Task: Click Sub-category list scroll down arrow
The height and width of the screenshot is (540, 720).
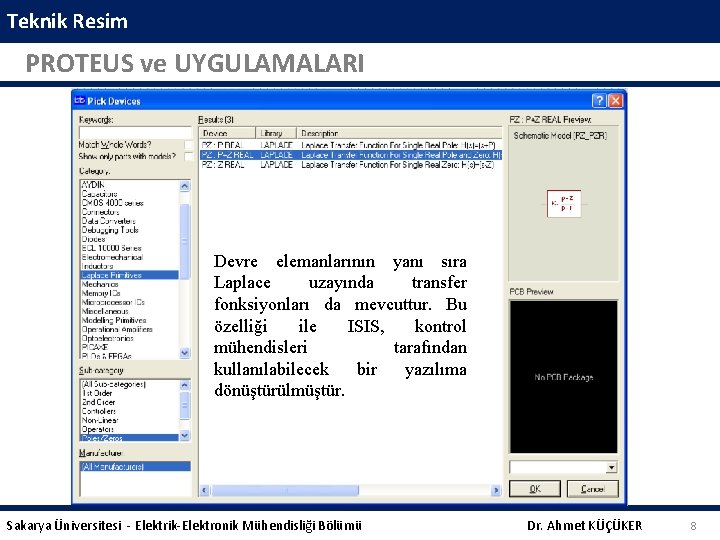Action: click(185, 435)
